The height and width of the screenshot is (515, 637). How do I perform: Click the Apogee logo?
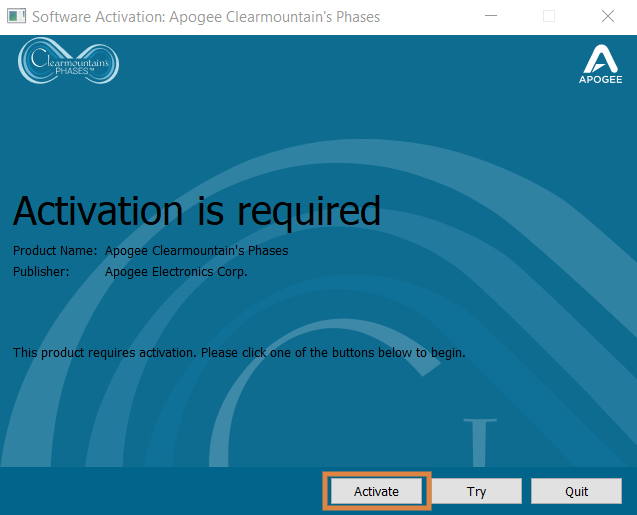click(x=600, y=65)
